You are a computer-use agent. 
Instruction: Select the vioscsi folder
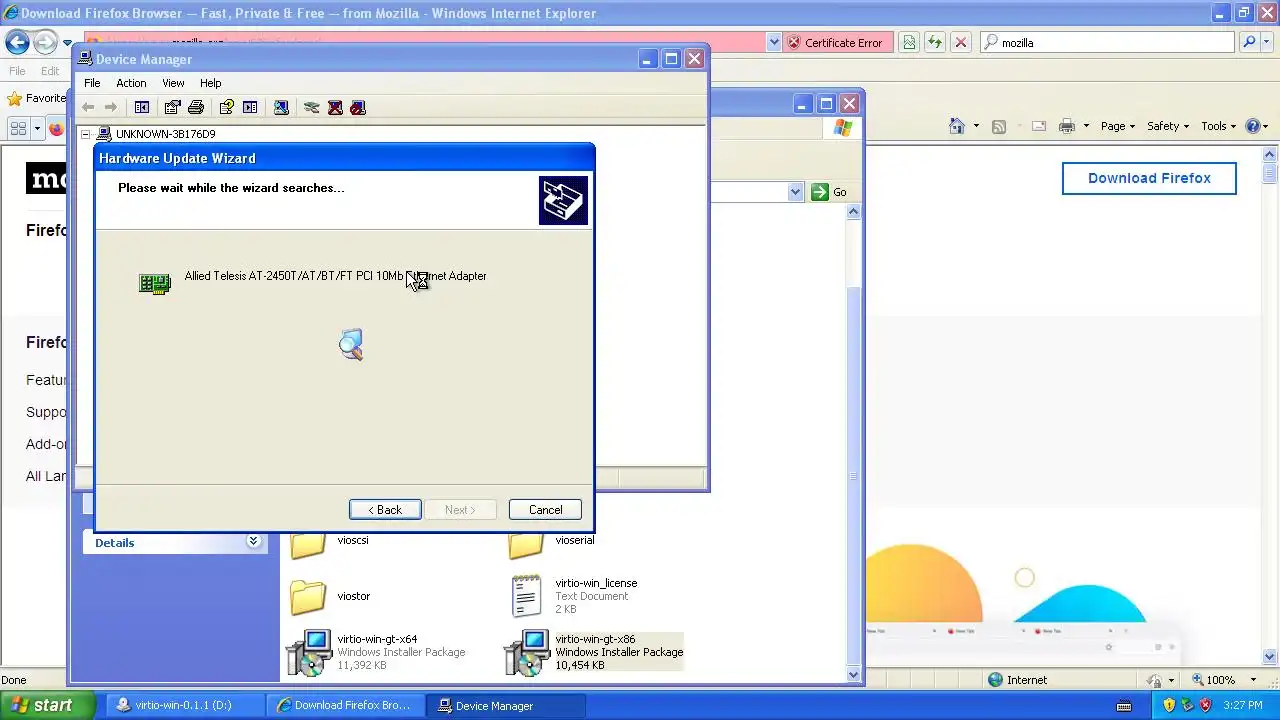click(330, 543)
